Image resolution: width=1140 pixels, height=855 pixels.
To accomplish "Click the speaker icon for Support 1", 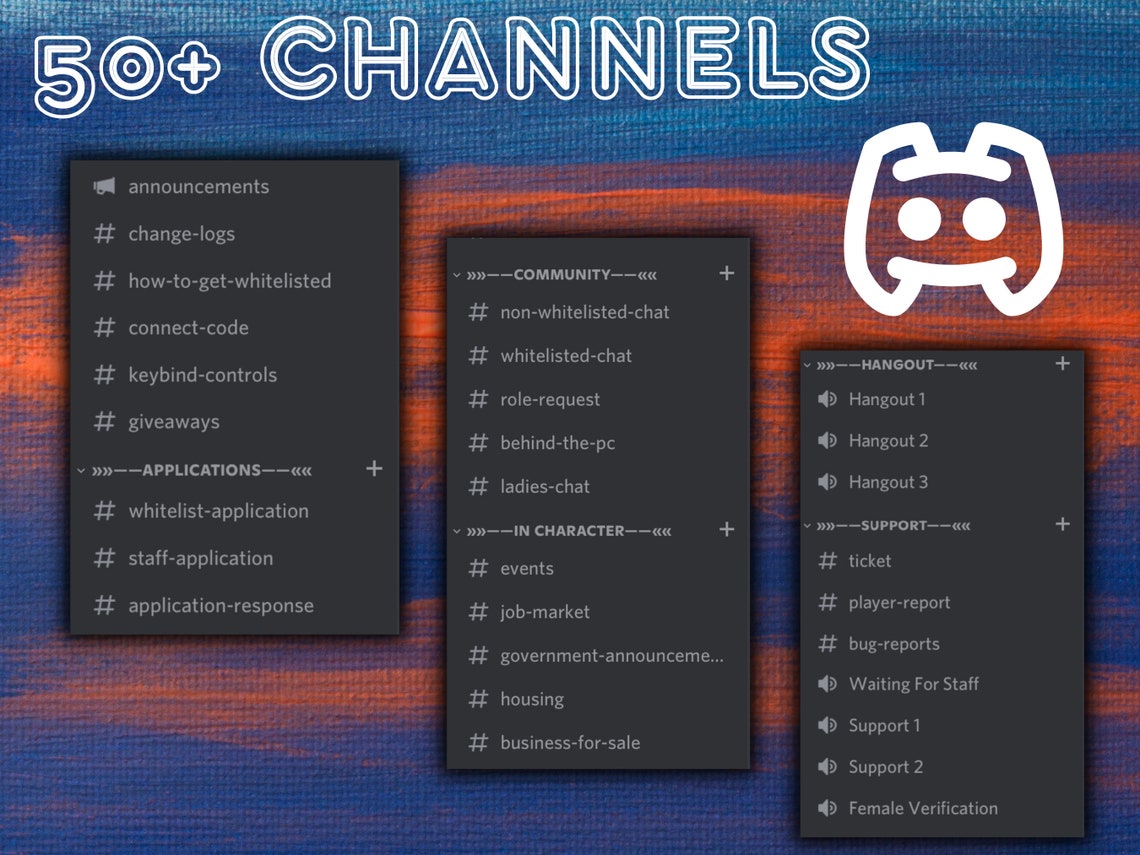I will pos(827,725).
